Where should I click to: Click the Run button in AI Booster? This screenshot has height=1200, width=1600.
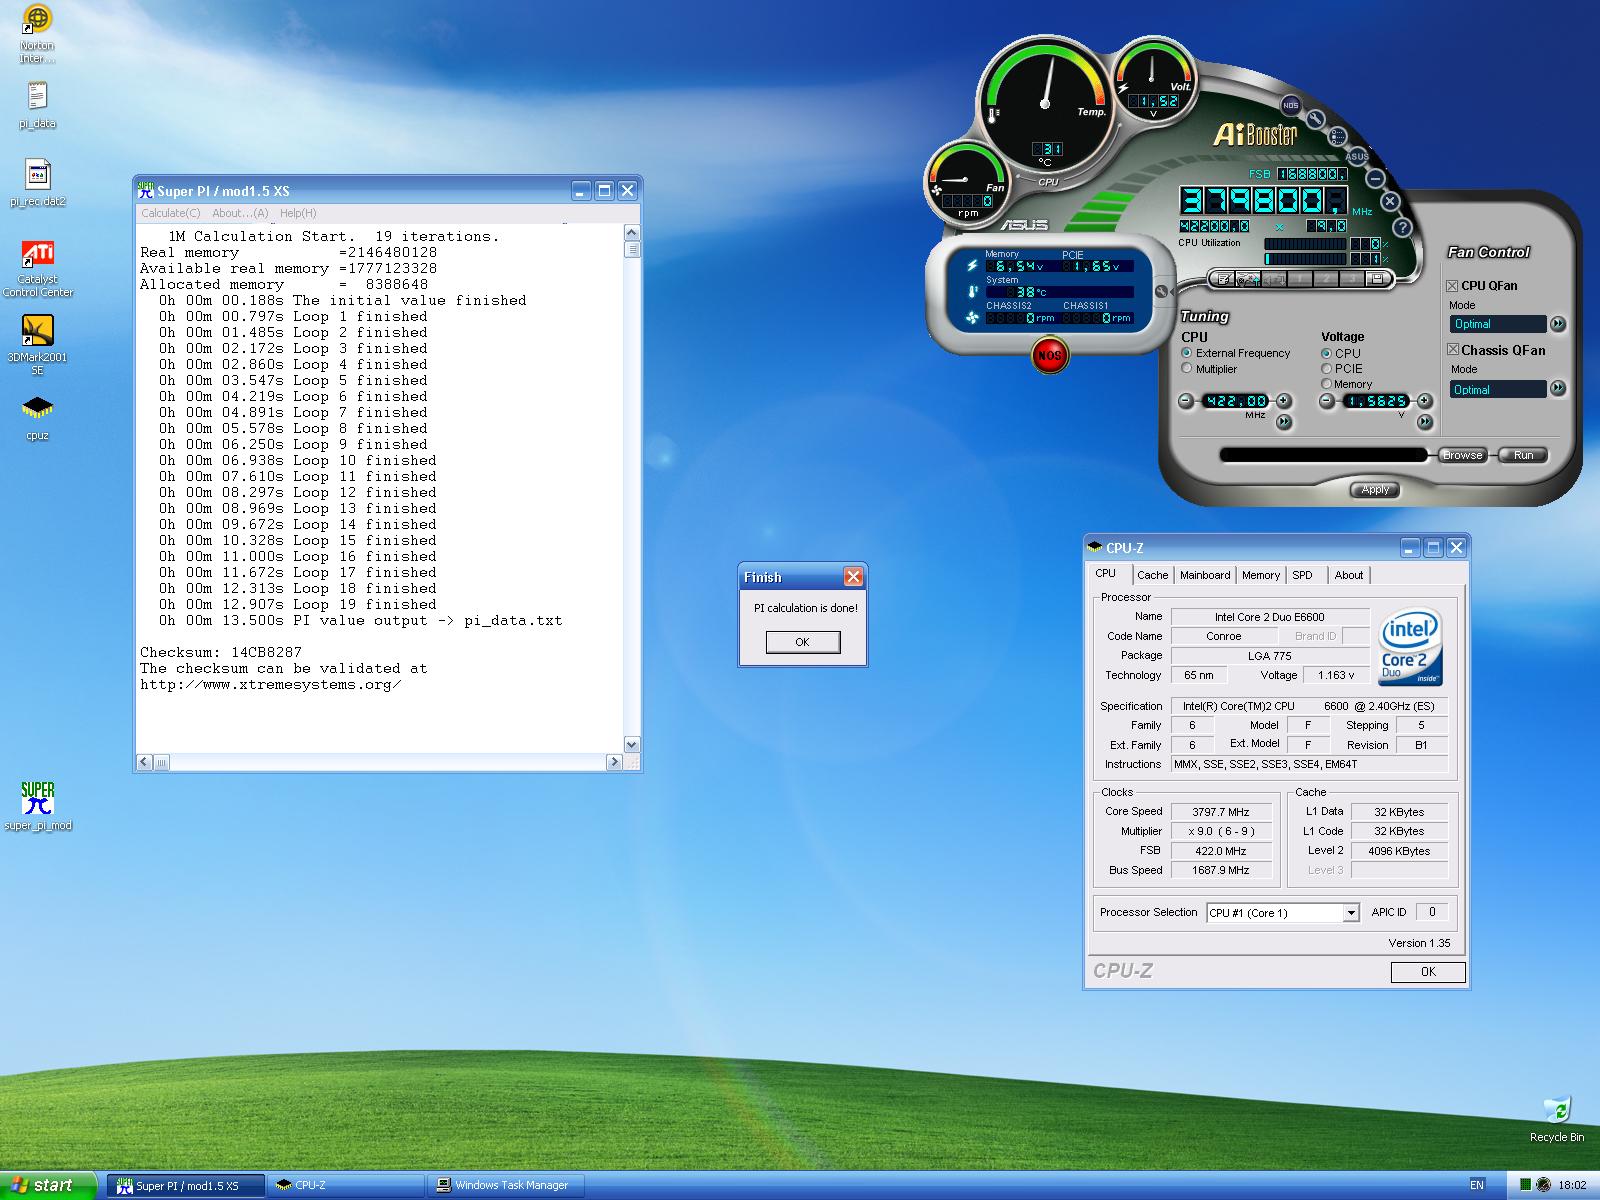[x=1523, y=455]
